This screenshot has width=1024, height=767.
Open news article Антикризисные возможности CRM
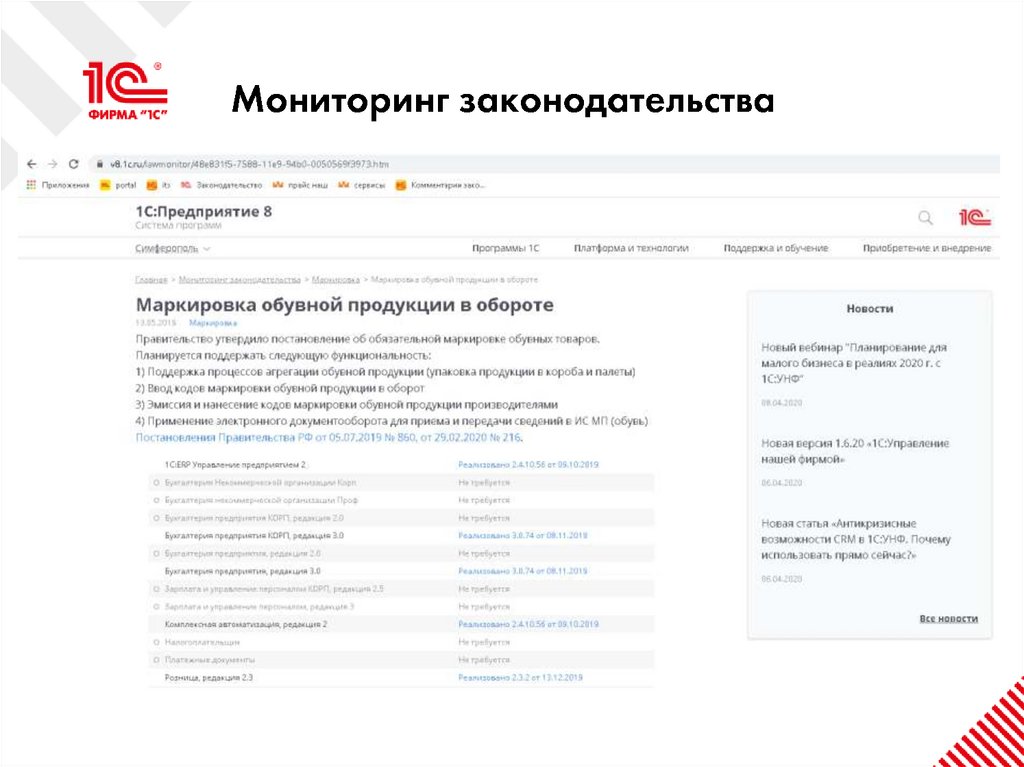[856, 540]
